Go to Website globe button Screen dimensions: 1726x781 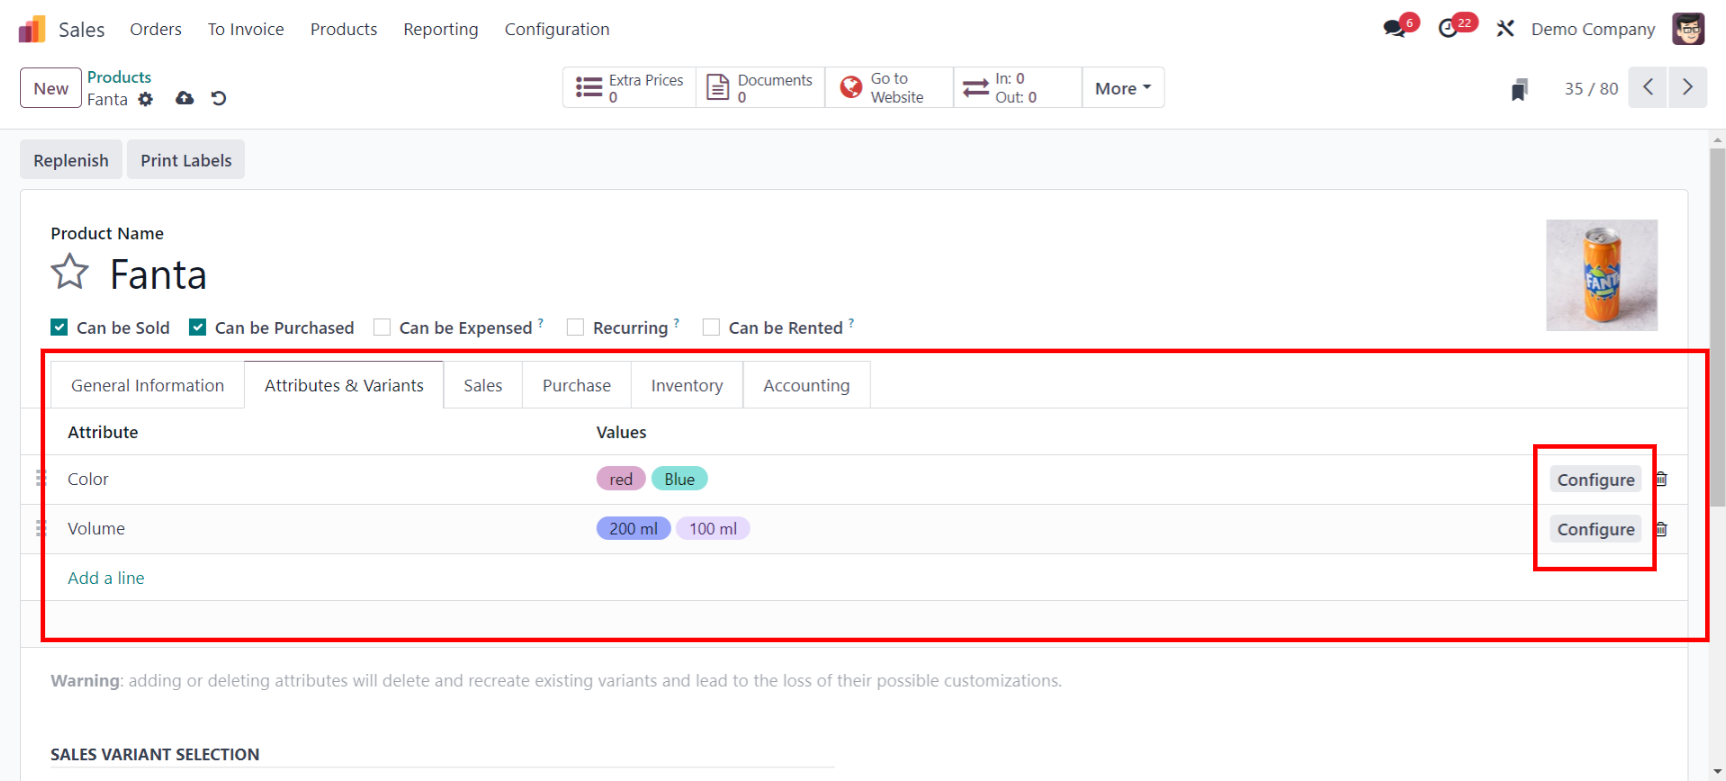(889, 88)
